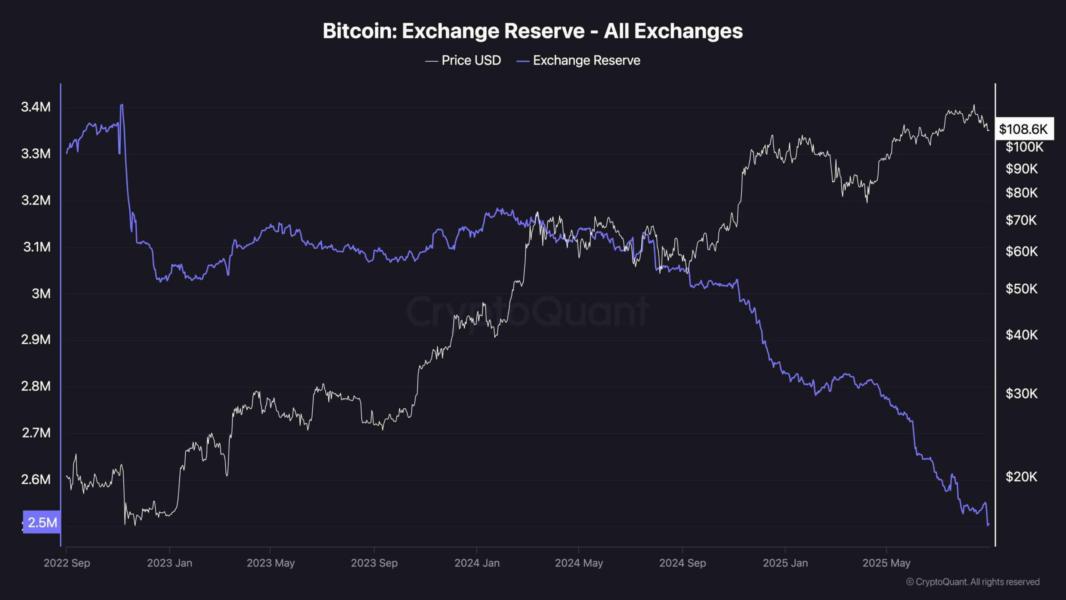Click the $20K right axis label
Image resolution: width=1066 pixels, height=600 pixels.
(x=1021, y=476)
